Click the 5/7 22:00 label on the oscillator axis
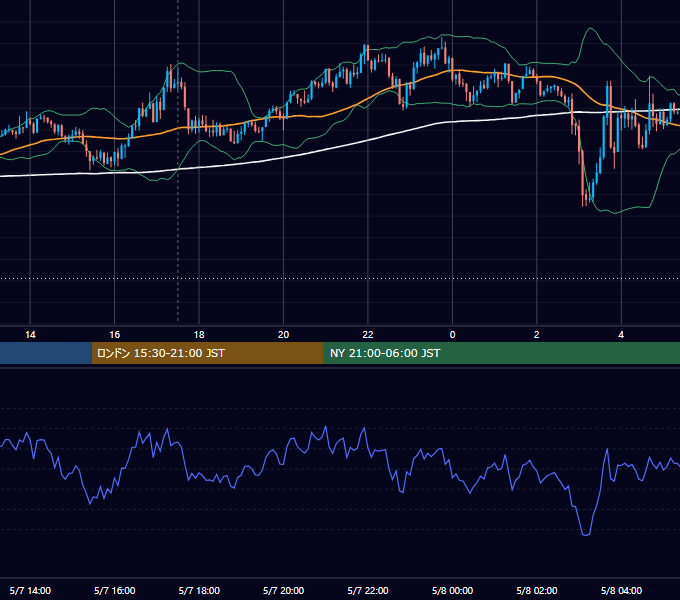 (x=368, y=590)
